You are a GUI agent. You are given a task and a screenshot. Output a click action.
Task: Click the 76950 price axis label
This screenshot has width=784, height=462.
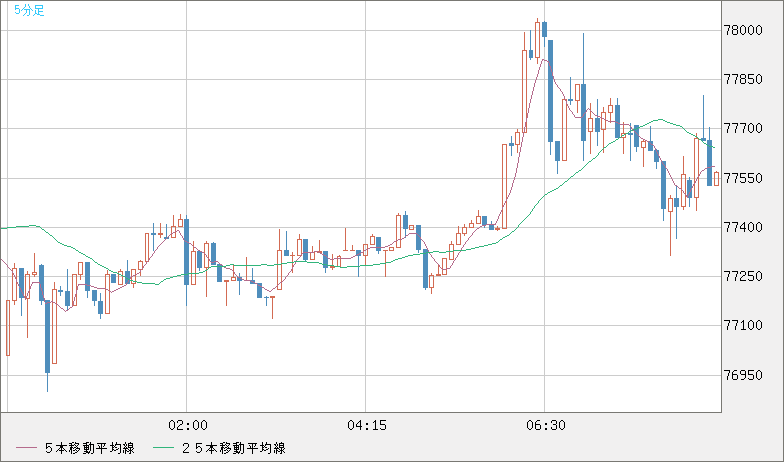[x=744, y=376]
